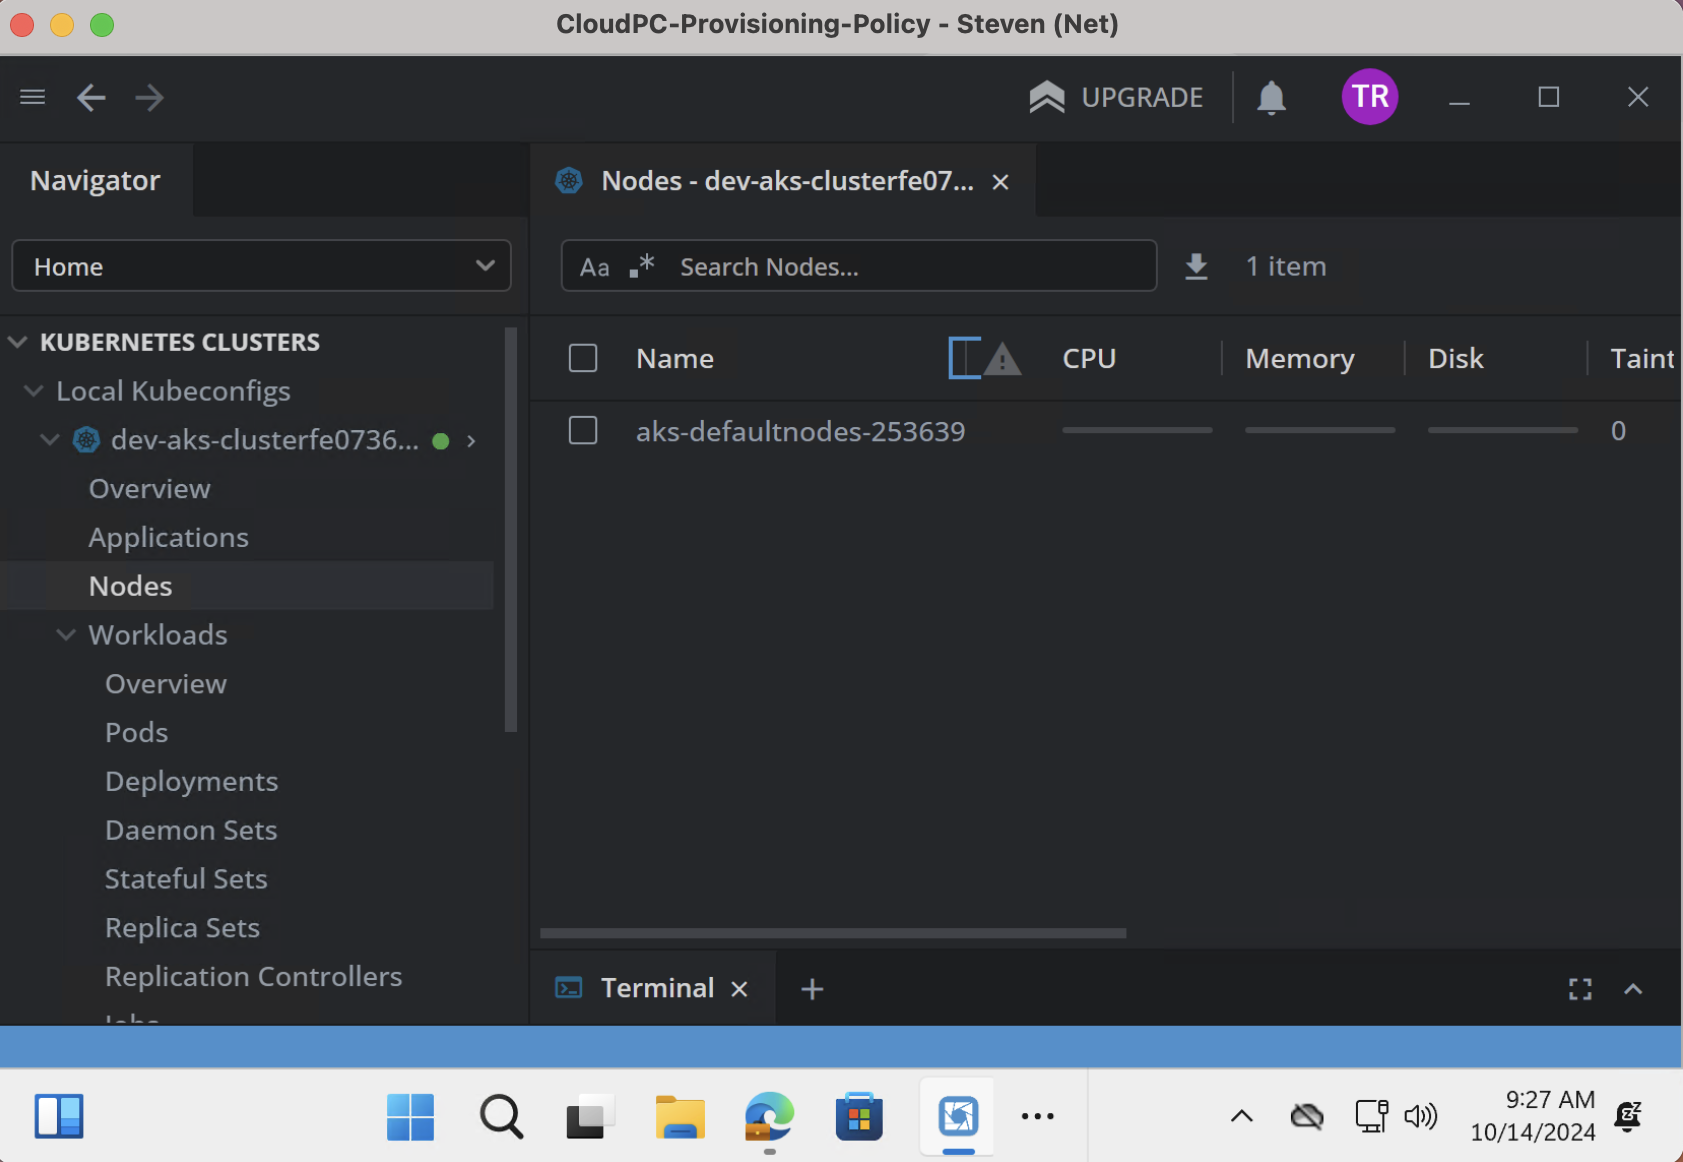Close the Nodes tab
The height and width of the screenshot is (1162, 1683).
click(1000, 182)
